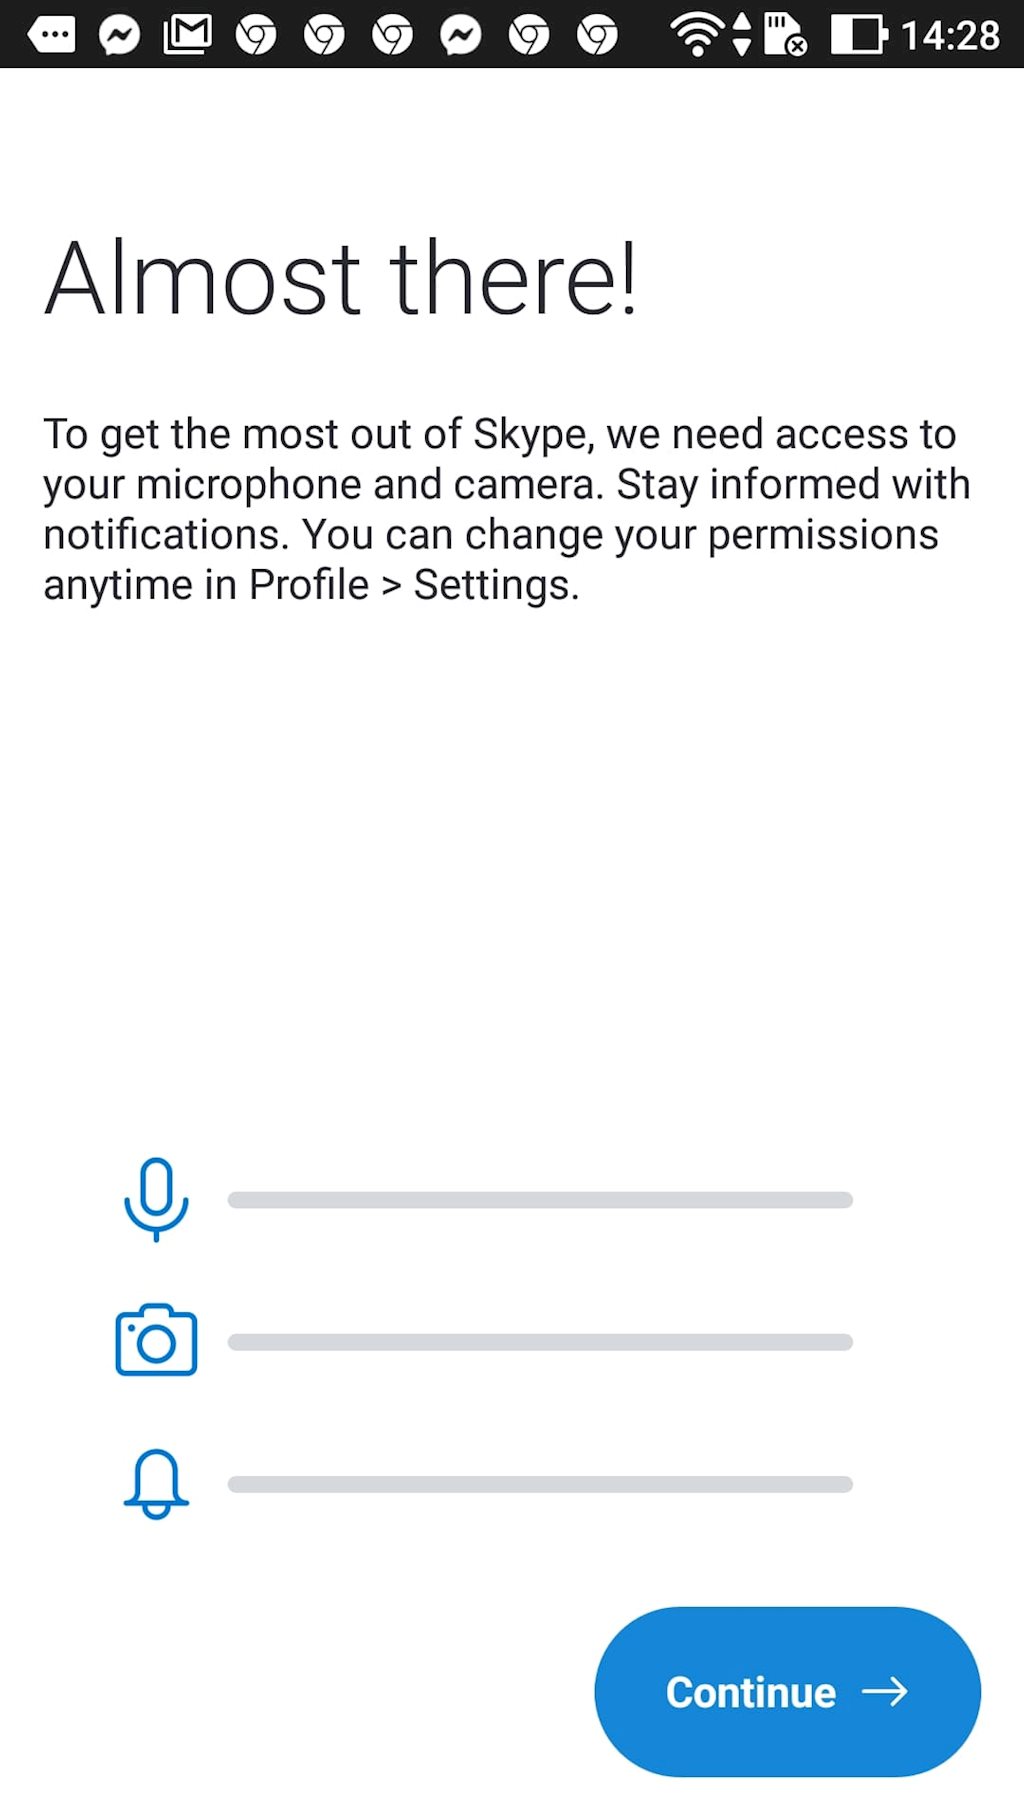
Task: Tap the bell notifications icon
Action: click(156, 1484)
